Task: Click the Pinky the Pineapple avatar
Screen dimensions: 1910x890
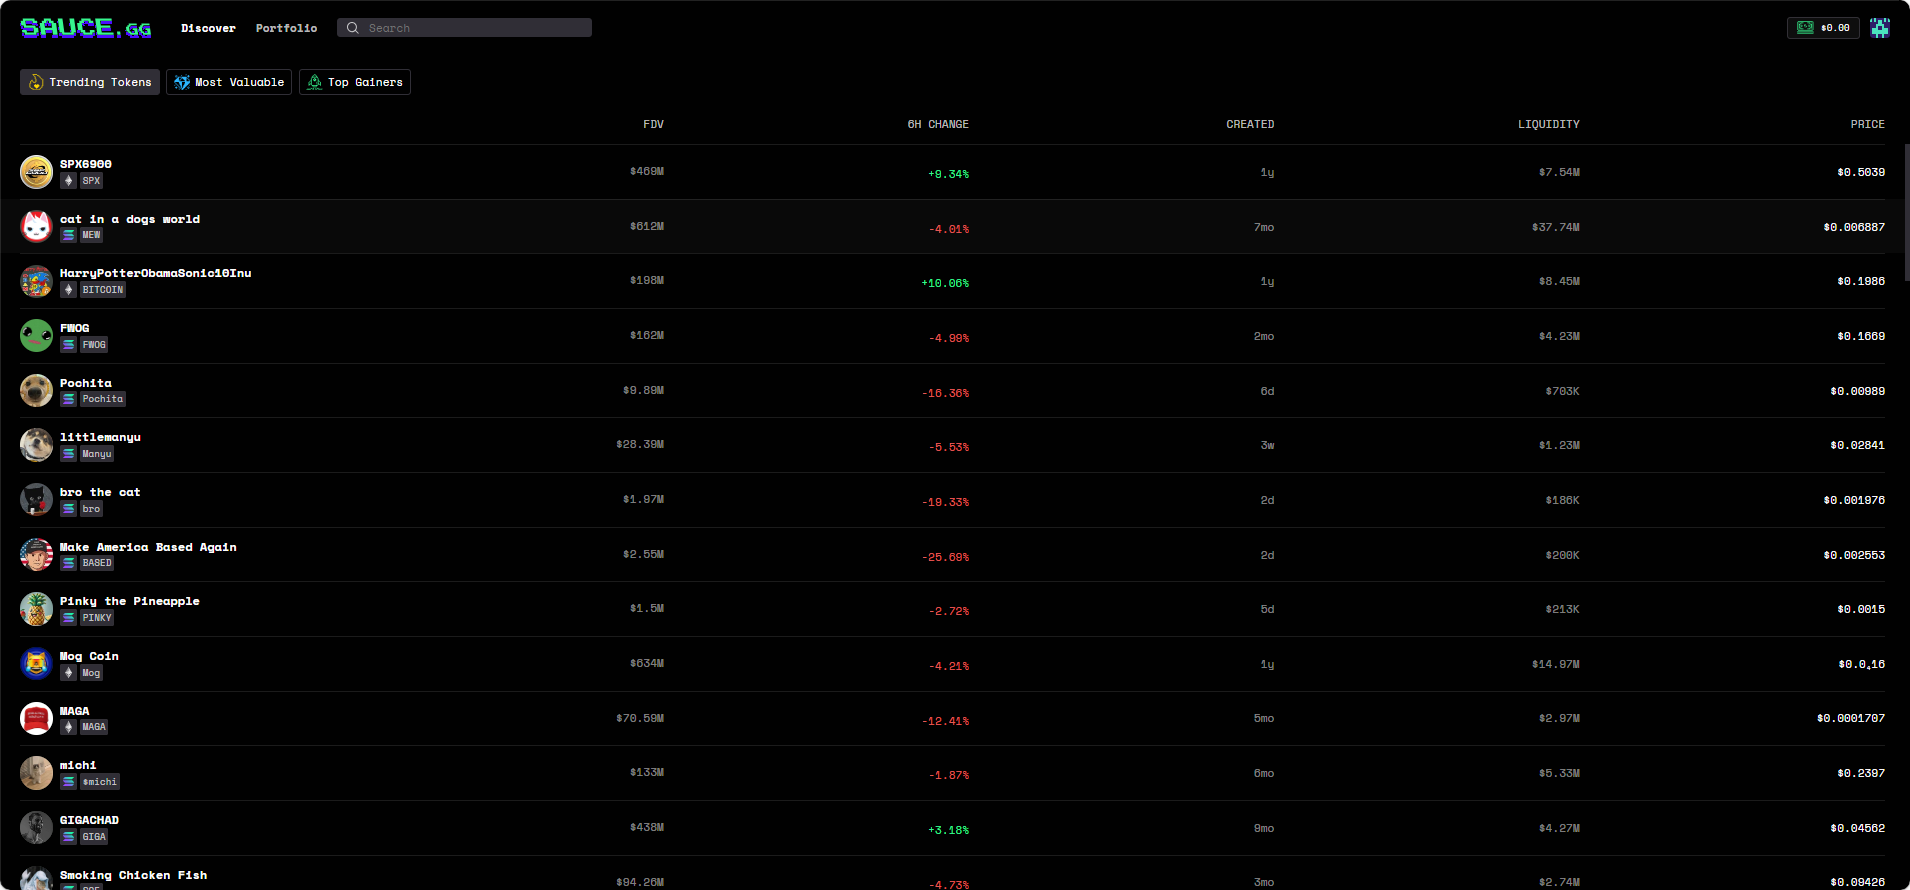Action: coord(37,609)
